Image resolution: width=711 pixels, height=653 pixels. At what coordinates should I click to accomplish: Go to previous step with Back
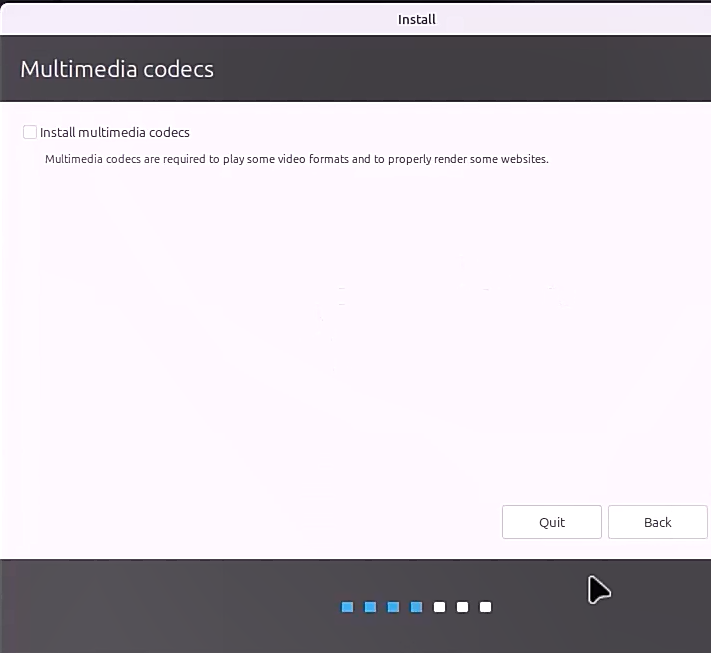(x=657, y=522)
